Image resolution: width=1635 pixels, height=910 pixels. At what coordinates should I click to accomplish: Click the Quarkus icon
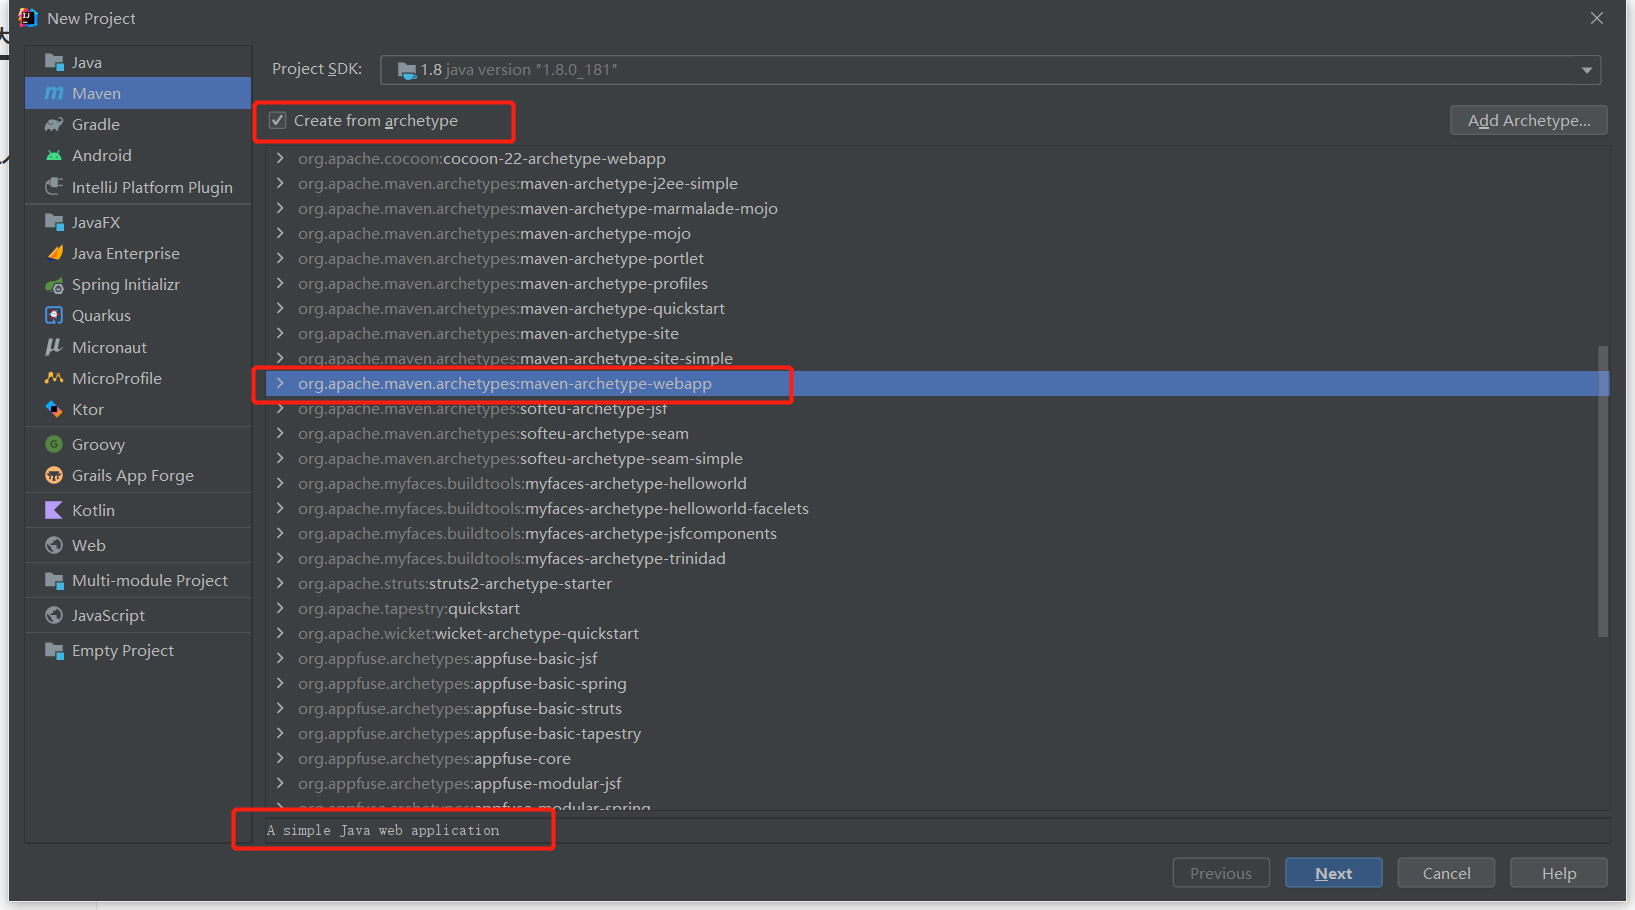pyautogui.click(x=54, y=315)
